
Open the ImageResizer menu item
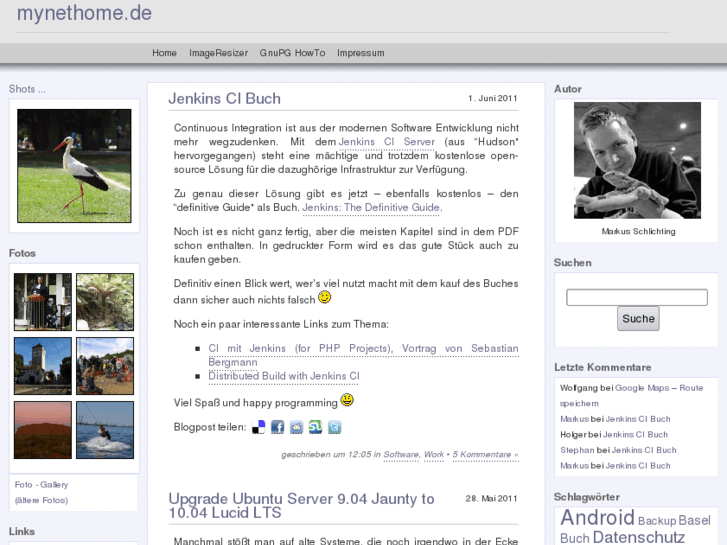click(218, 53)
